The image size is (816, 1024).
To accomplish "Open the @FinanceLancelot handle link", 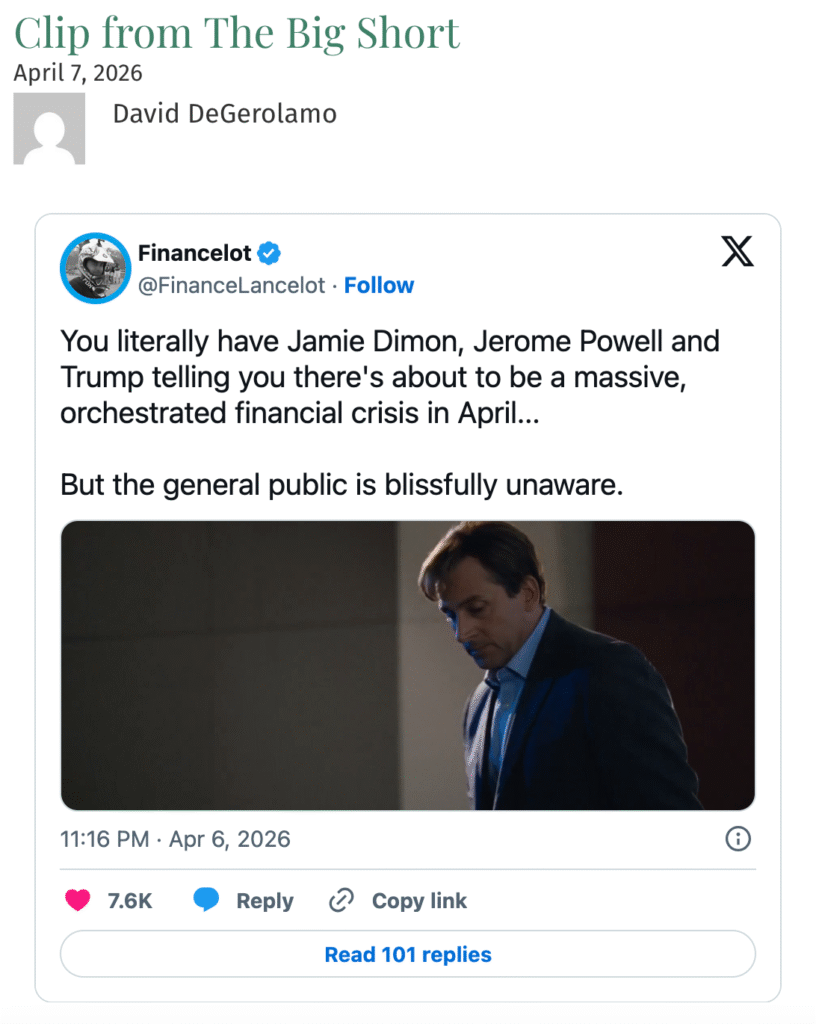I will point(231,285).
